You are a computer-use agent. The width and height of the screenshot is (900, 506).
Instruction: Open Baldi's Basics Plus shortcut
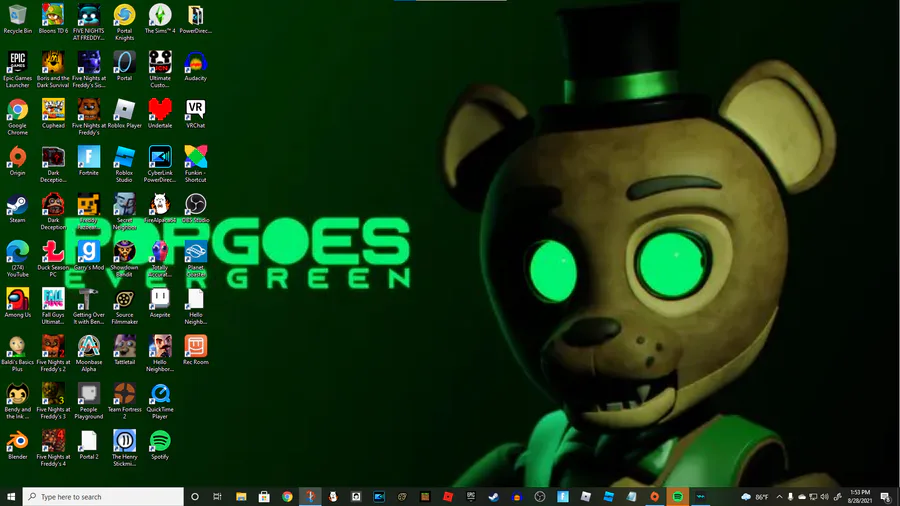pos(18,354)
